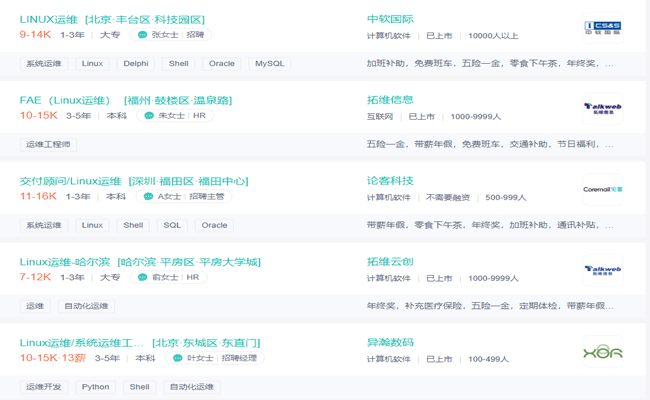Image resolution: width=650 pixels, height=400 pixels.
Task: Click chat icon beside A女士 招聘主管
Action: (x=148, y=196)
